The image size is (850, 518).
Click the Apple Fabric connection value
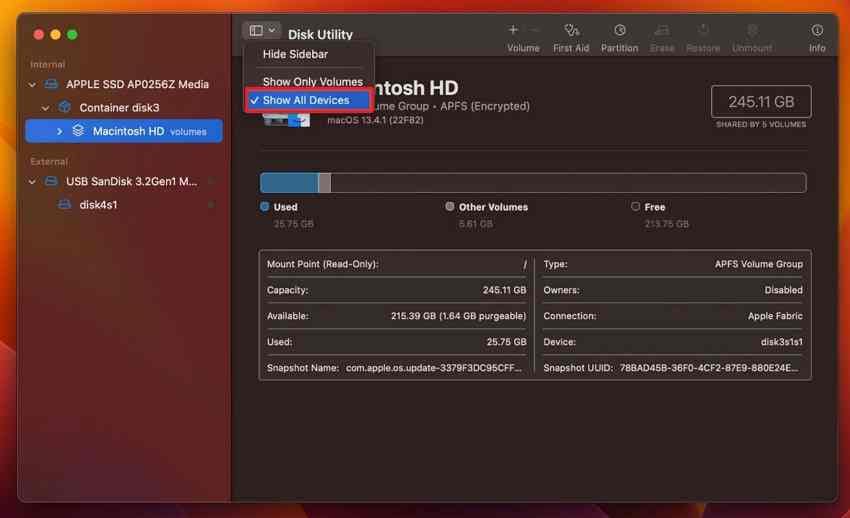pyautogui.click(x=775, y=316)
